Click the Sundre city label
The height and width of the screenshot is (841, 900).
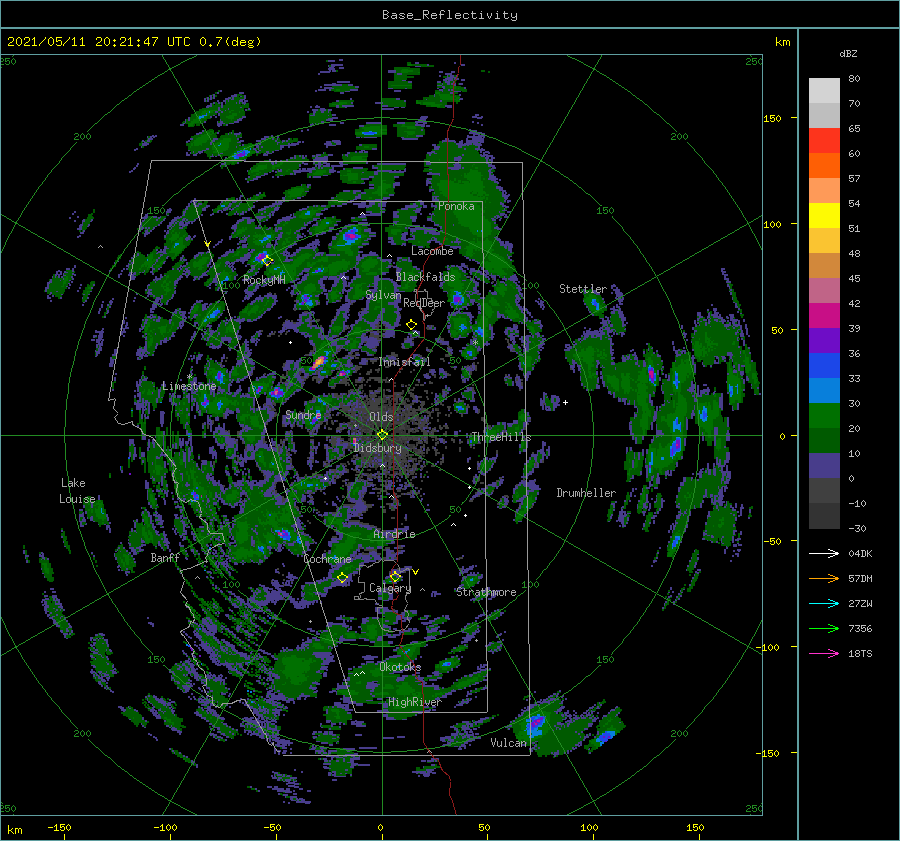(303, 415)
